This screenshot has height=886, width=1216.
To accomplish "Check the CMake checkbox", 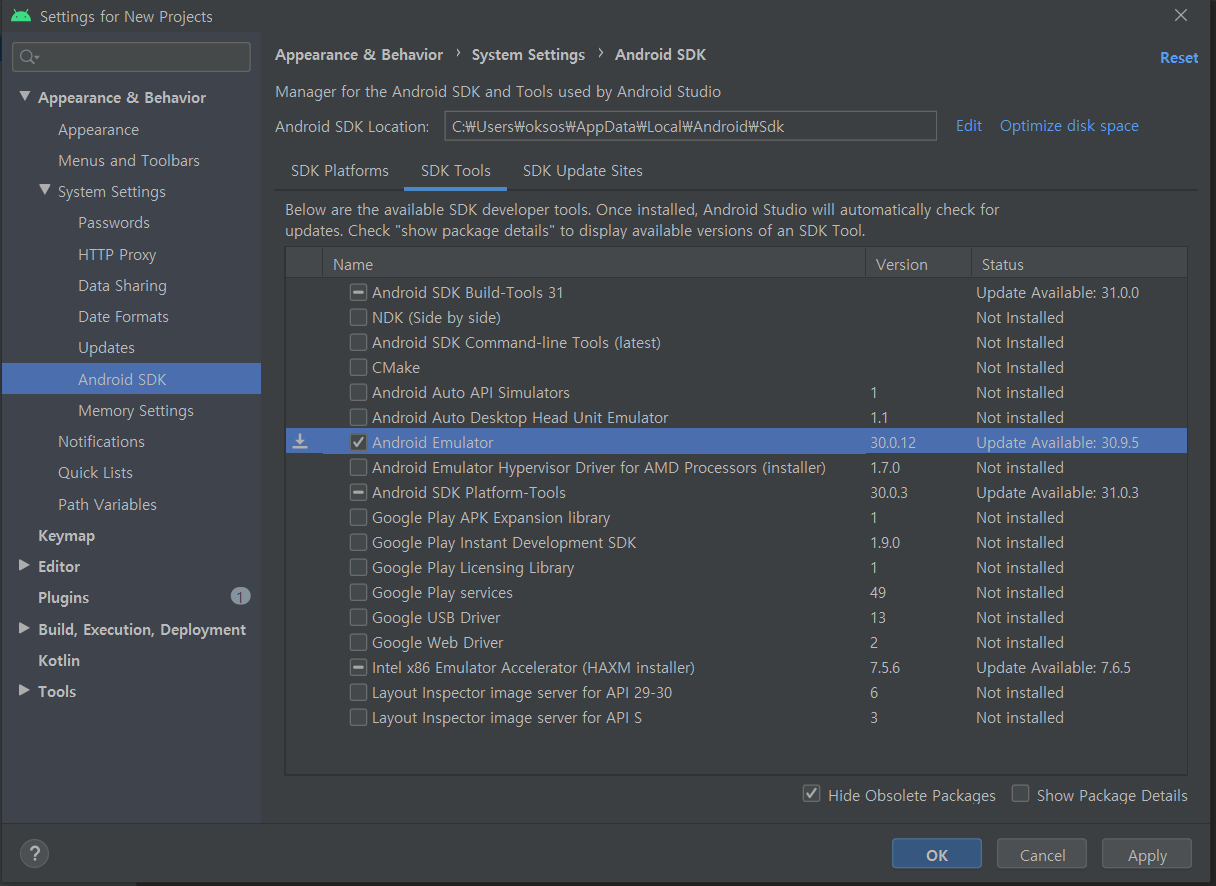I will [358, 368].
